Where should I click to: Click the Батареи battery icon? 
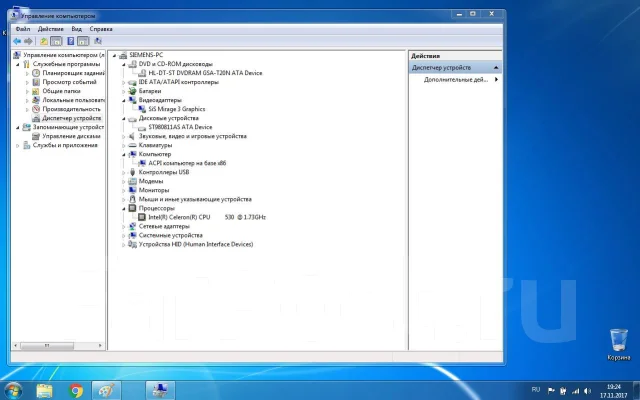coord(132,91)
